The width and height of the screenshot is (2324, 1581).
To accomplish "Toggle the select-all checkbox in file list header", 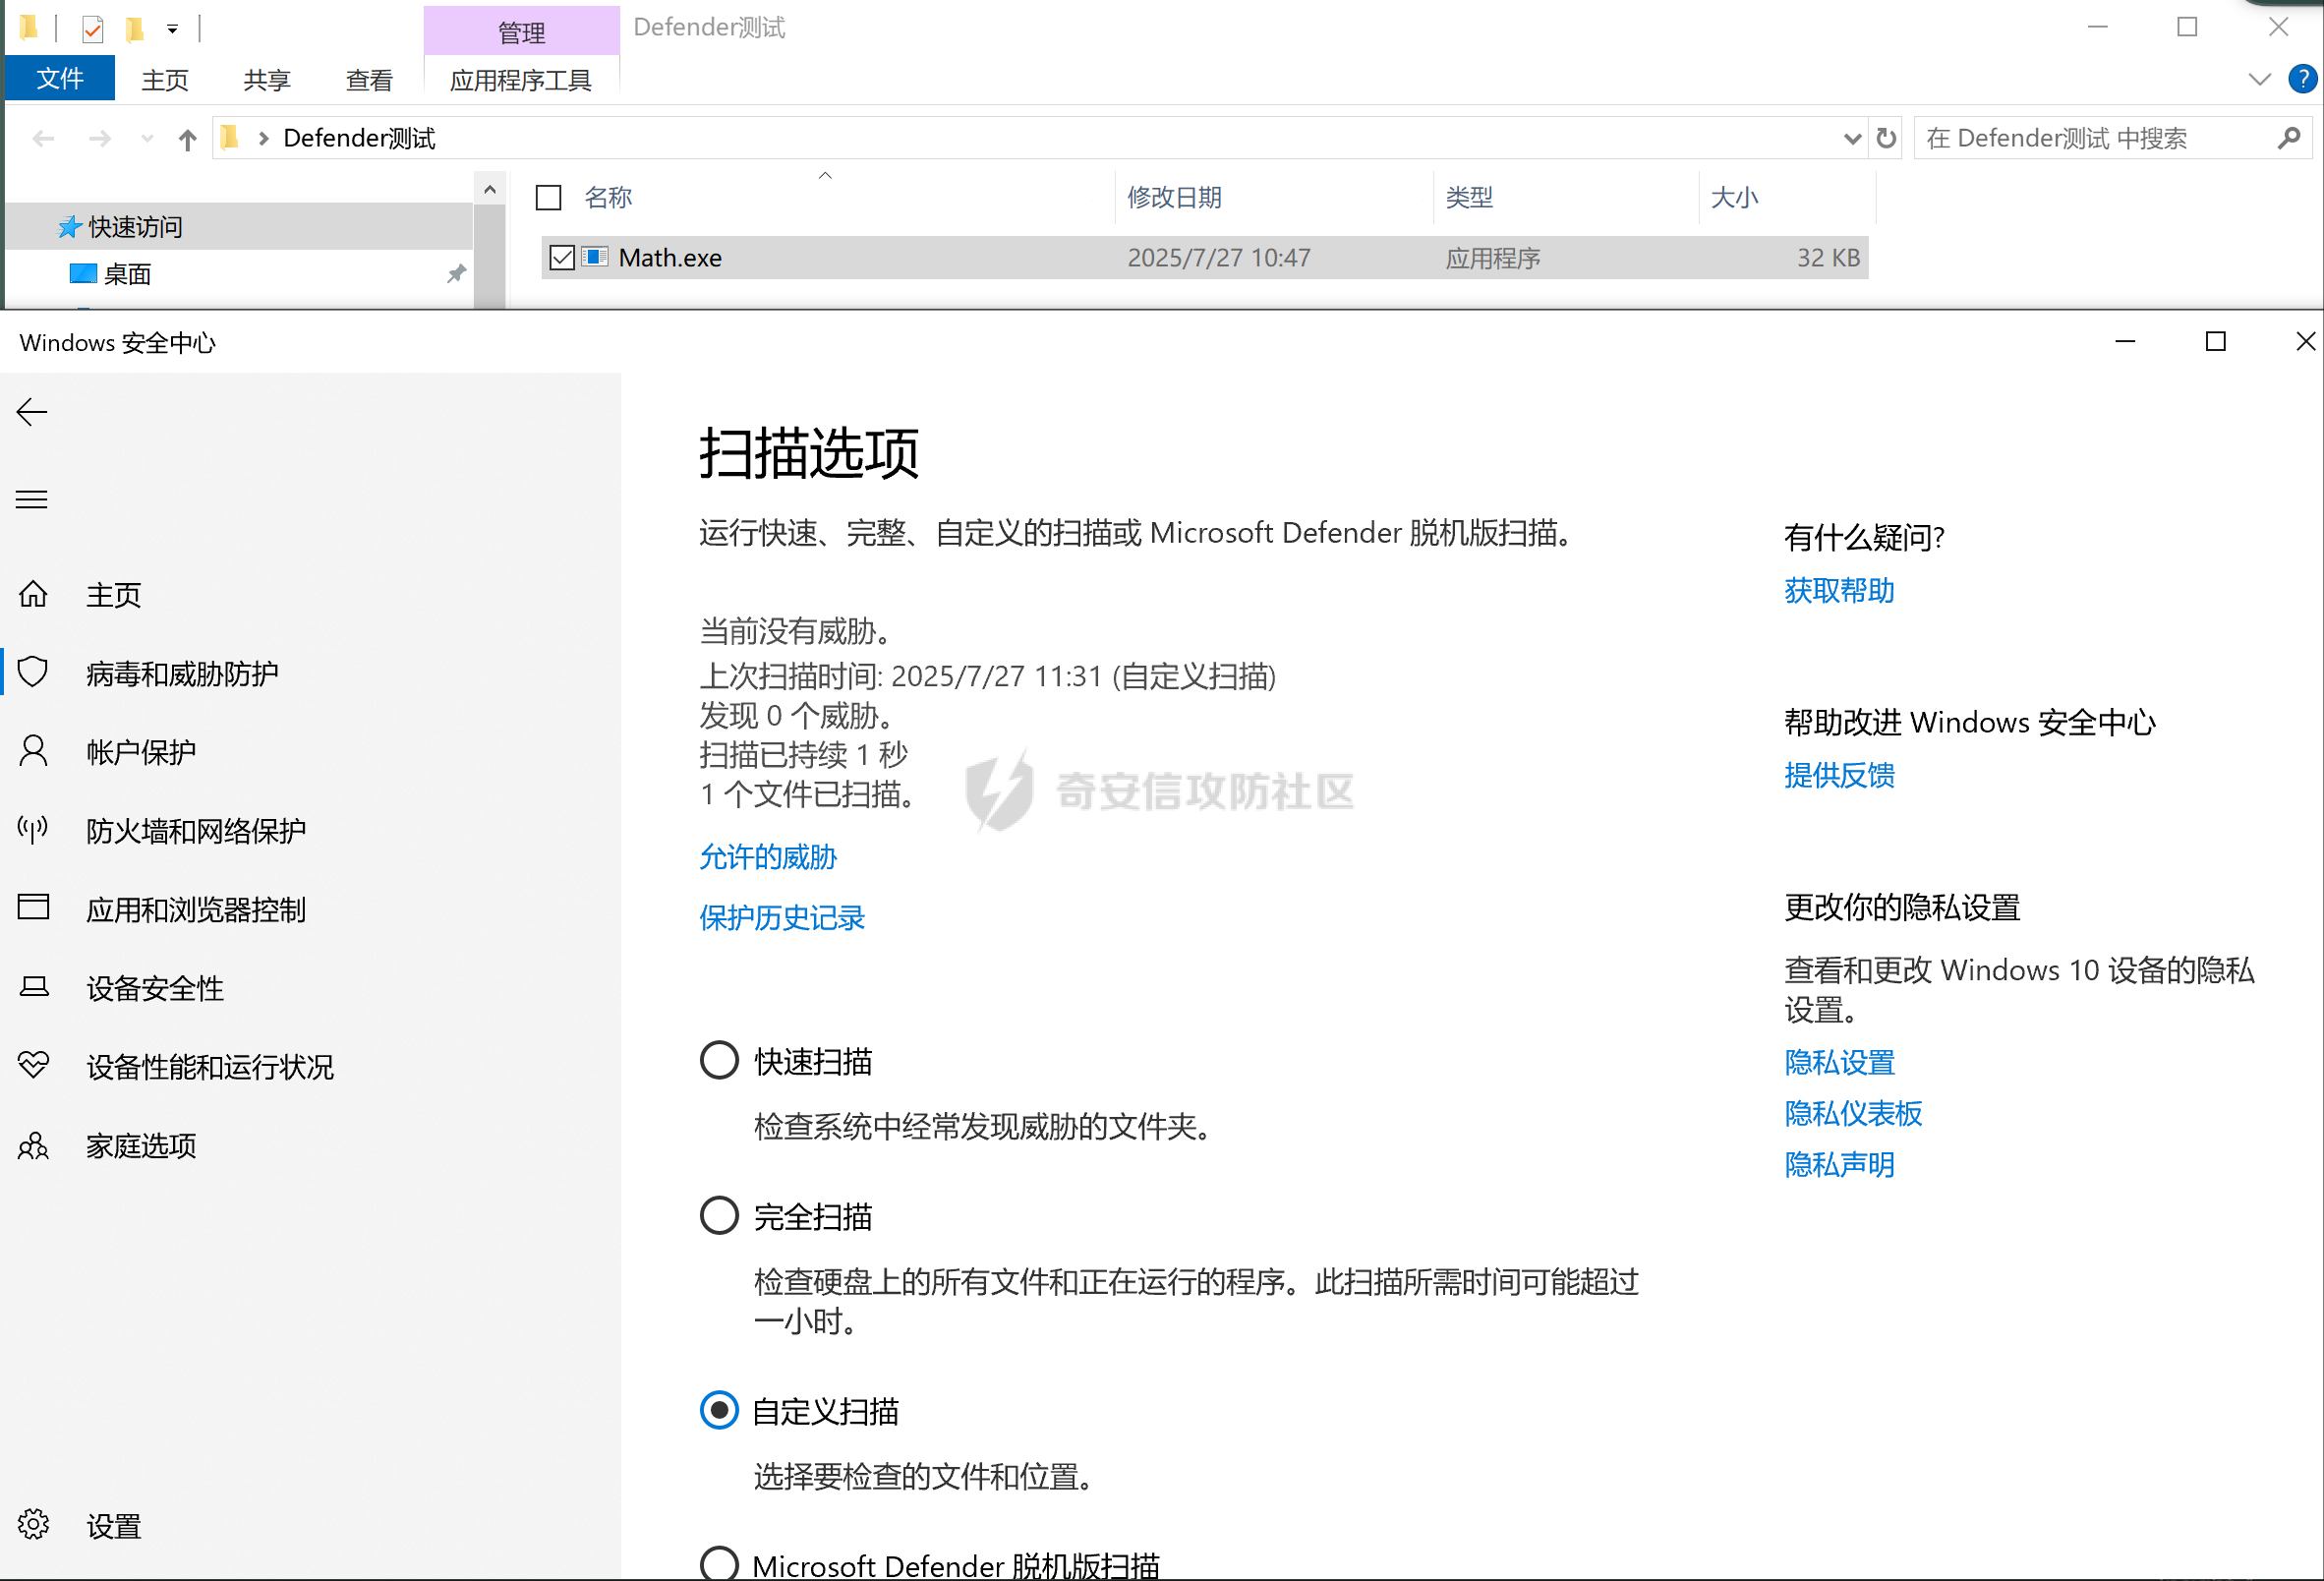I will pos(549,197).
